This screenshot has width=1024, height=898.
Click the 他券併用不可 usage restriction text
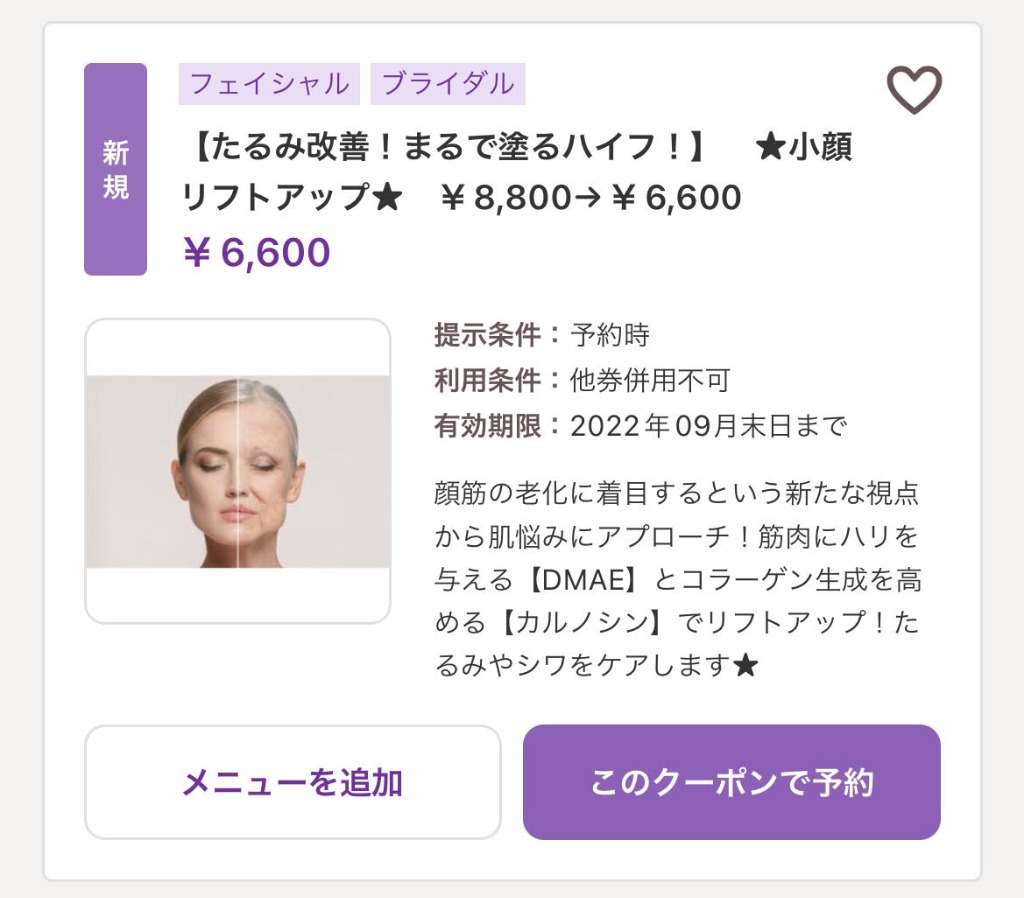pyautogui.click(x=650, y=381)
